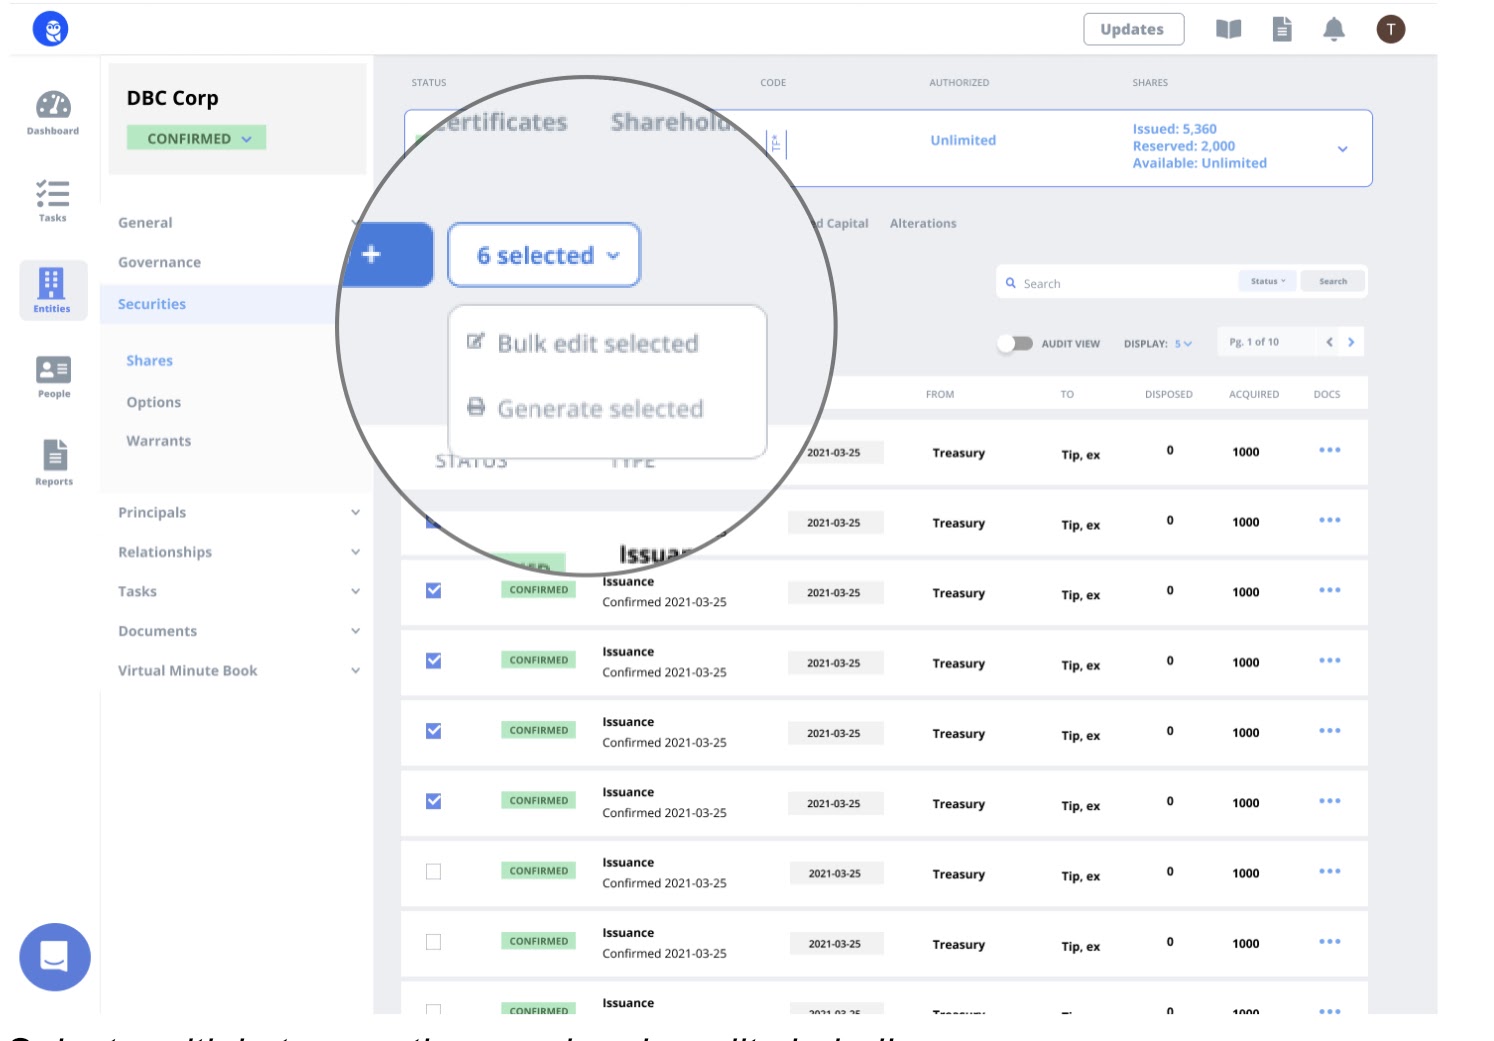Screen dimensions: 1494x1041
Task: Go to next page of results
Action: [x=1351, y=342]
